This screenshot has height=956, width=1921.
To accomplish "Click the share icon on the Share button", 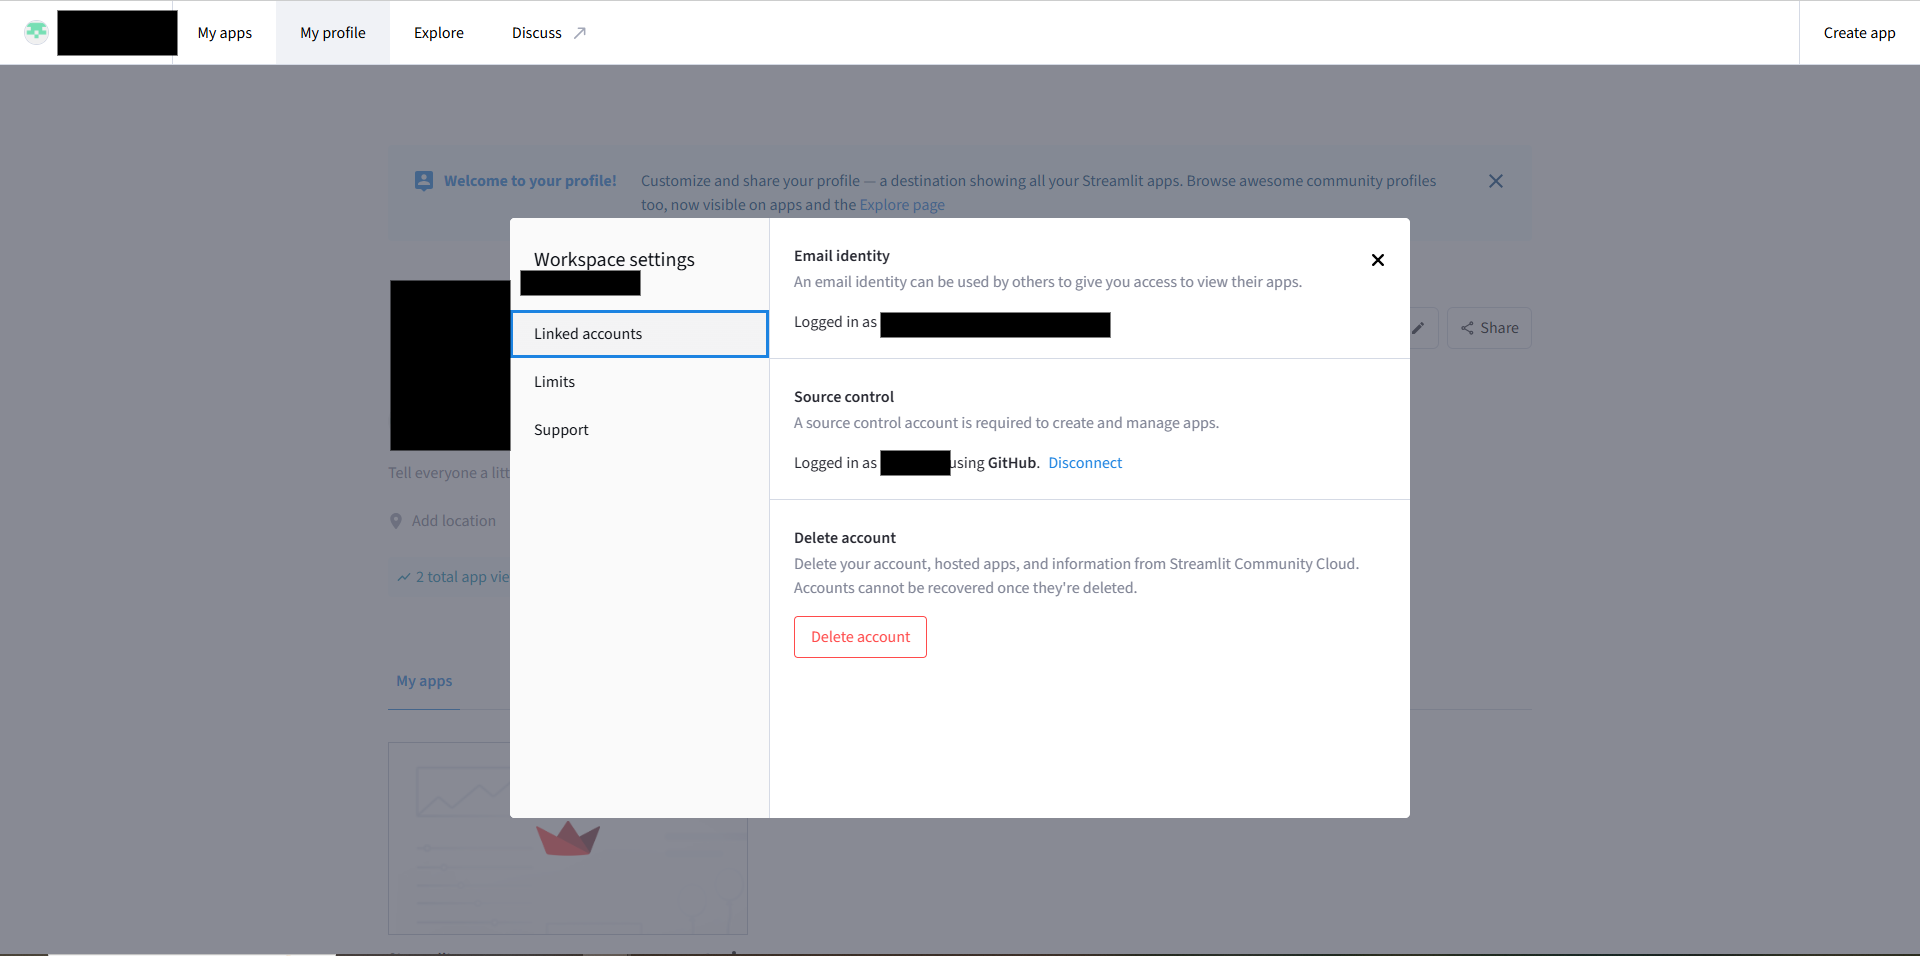I will pos(1468,328).
